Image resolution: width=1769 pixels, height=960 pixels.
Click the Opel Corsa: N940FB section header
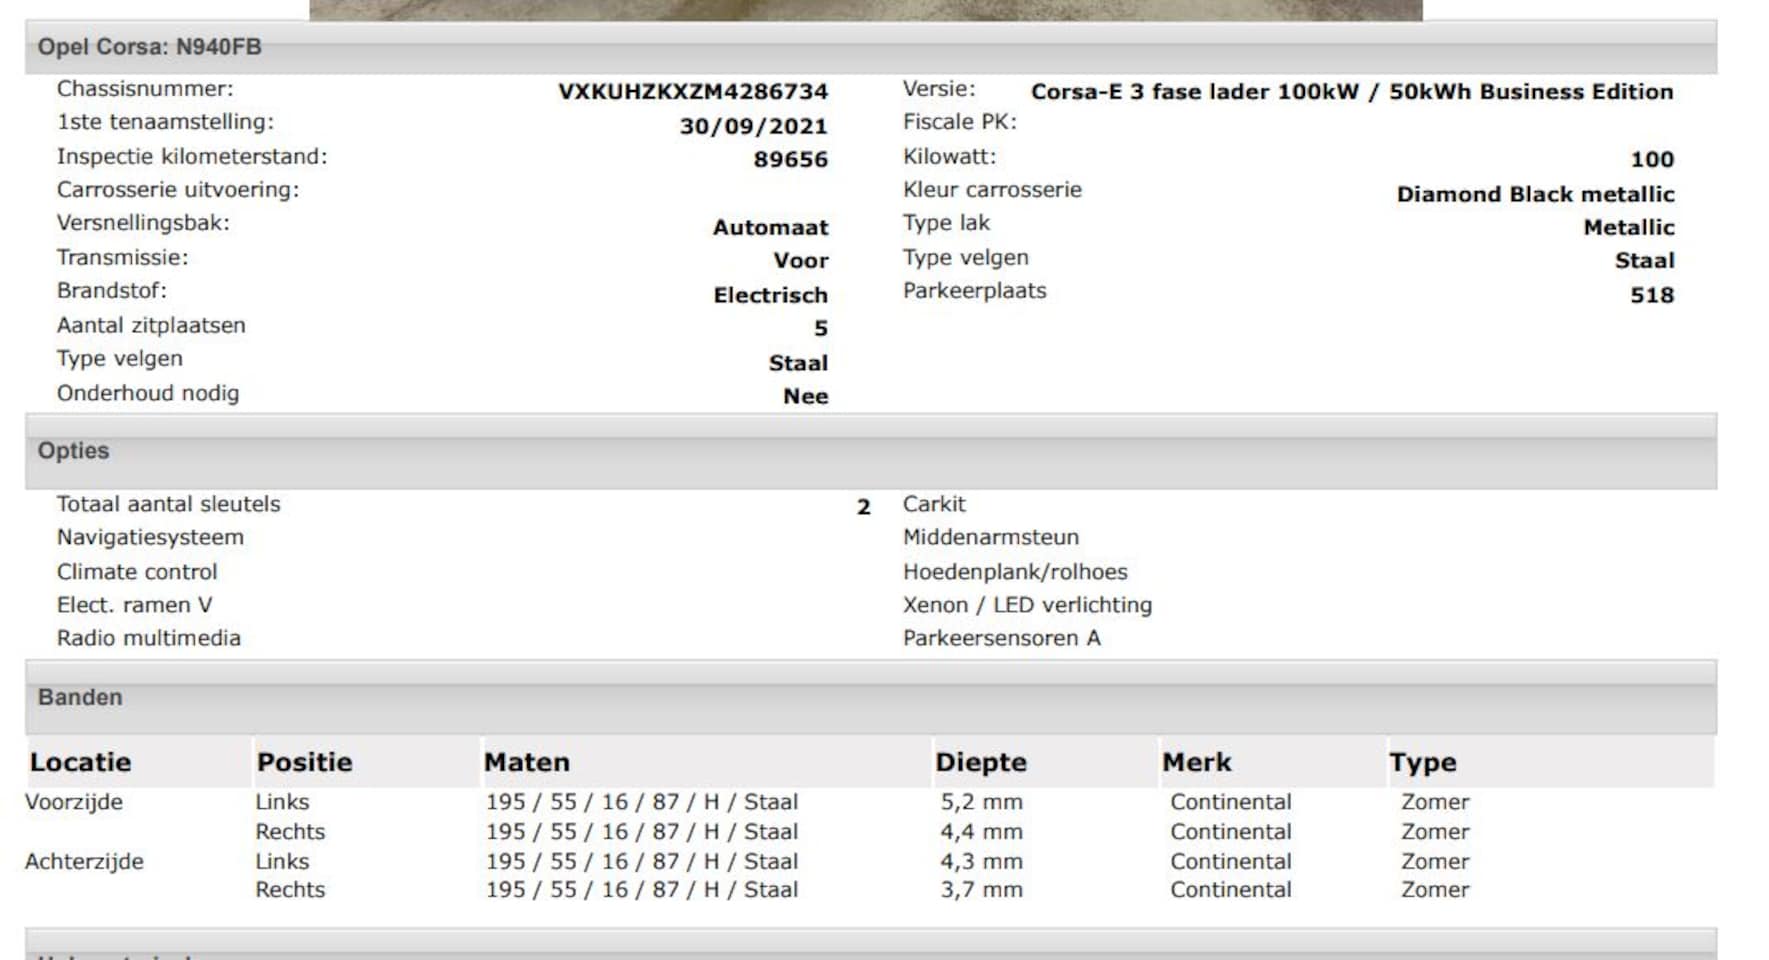pyautogui.click(x=150, y=47)
